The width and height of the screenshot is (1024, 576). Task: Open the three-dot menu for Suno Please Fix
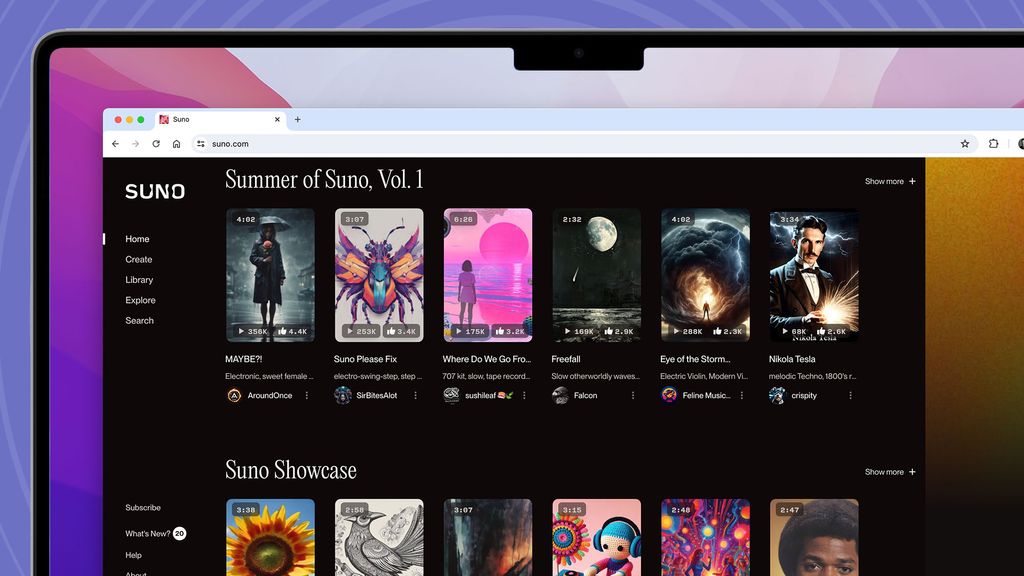[x=417, y=396]
